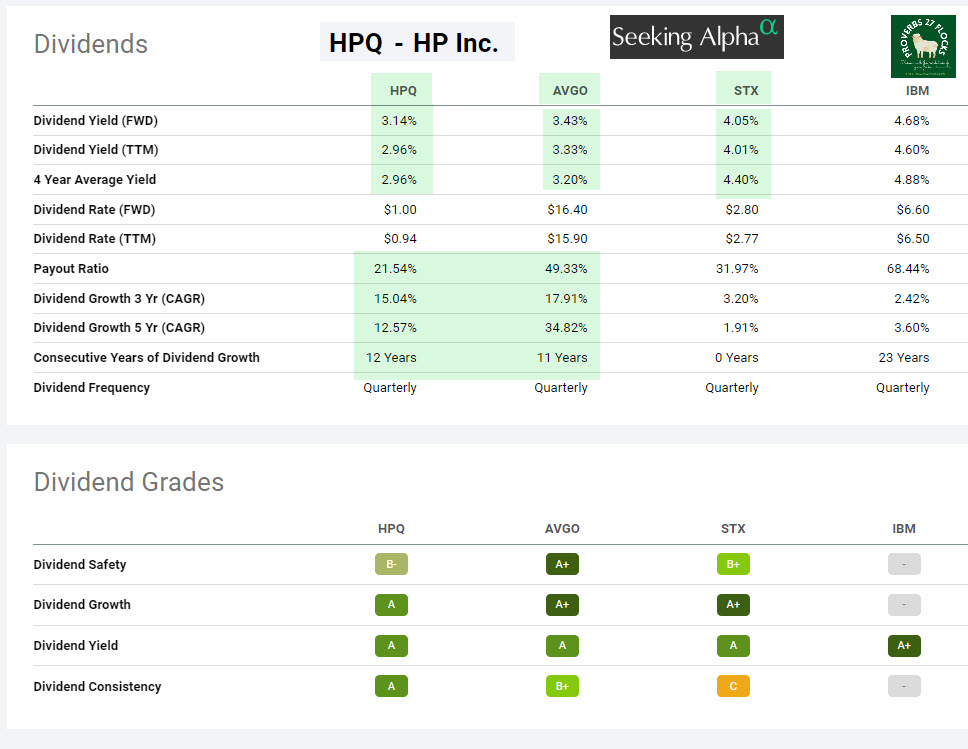Click IBM's A+ Dividend Yield grade badge
Image resolution: width=968 pixels, height=749 pixels.
[904, 645]
